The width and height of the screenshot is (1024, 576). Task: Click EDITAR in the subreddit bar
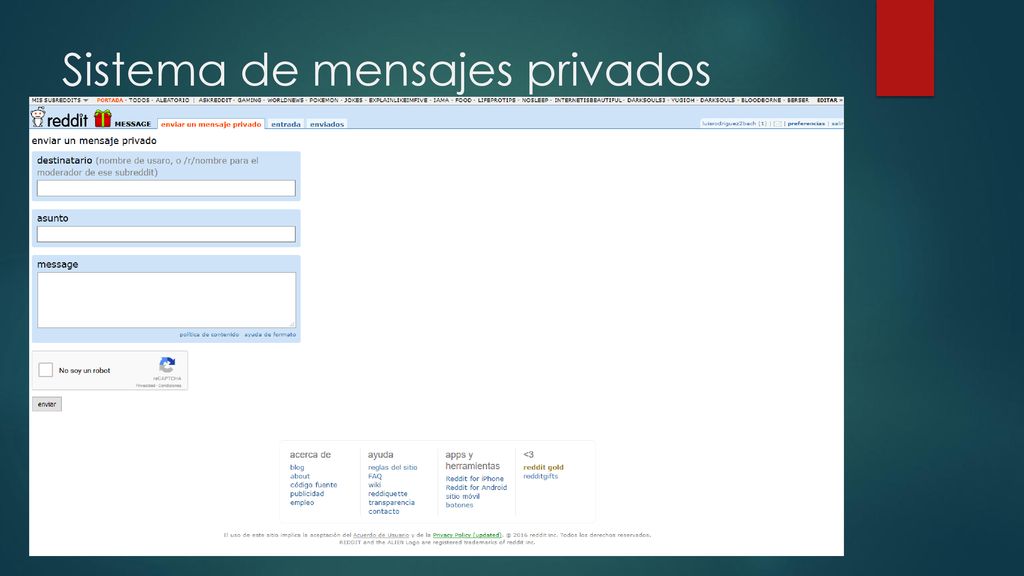[827, 101]
